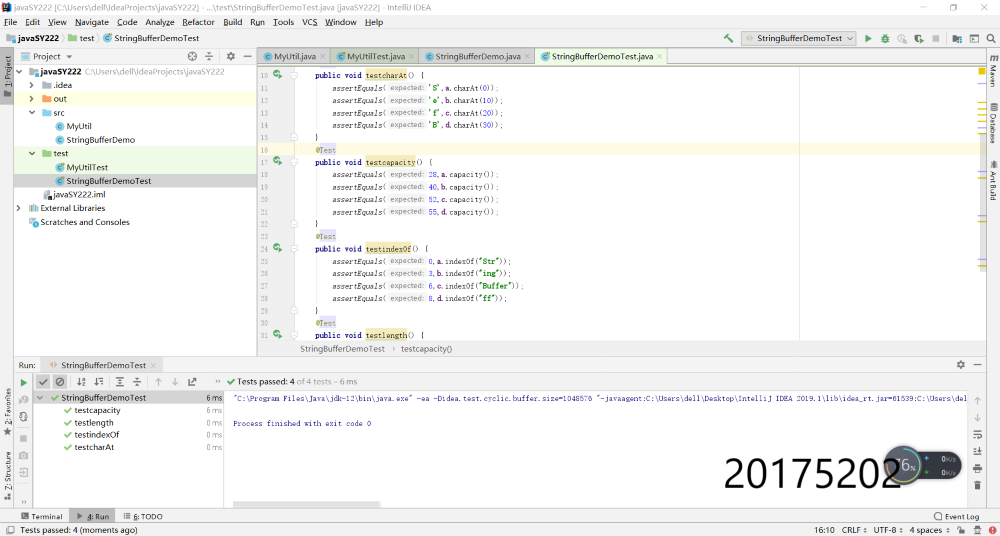This screenshot has height=536, width=1000.
Task: Print console output using the printer icon
Action: click(x=977, y=468)
